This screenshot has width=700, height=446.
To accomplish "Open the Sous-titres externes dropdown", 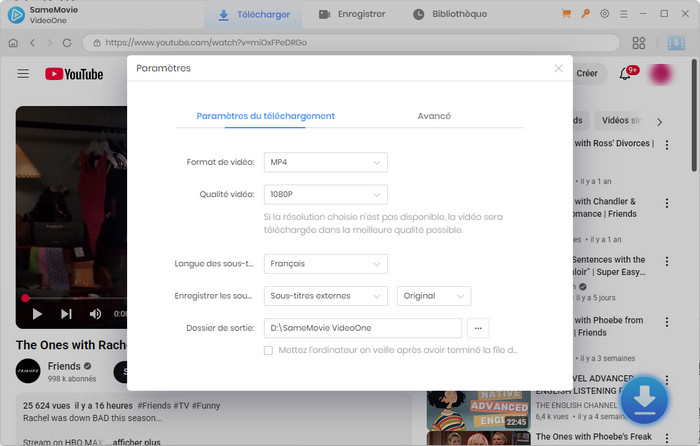I will [325, 296].
